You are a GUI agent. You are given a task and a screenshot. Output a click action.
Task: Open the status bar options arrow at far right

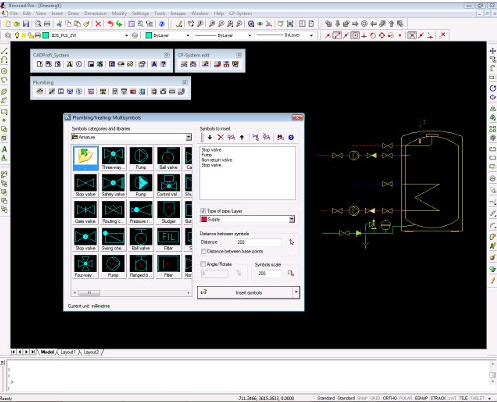[489, 398]
